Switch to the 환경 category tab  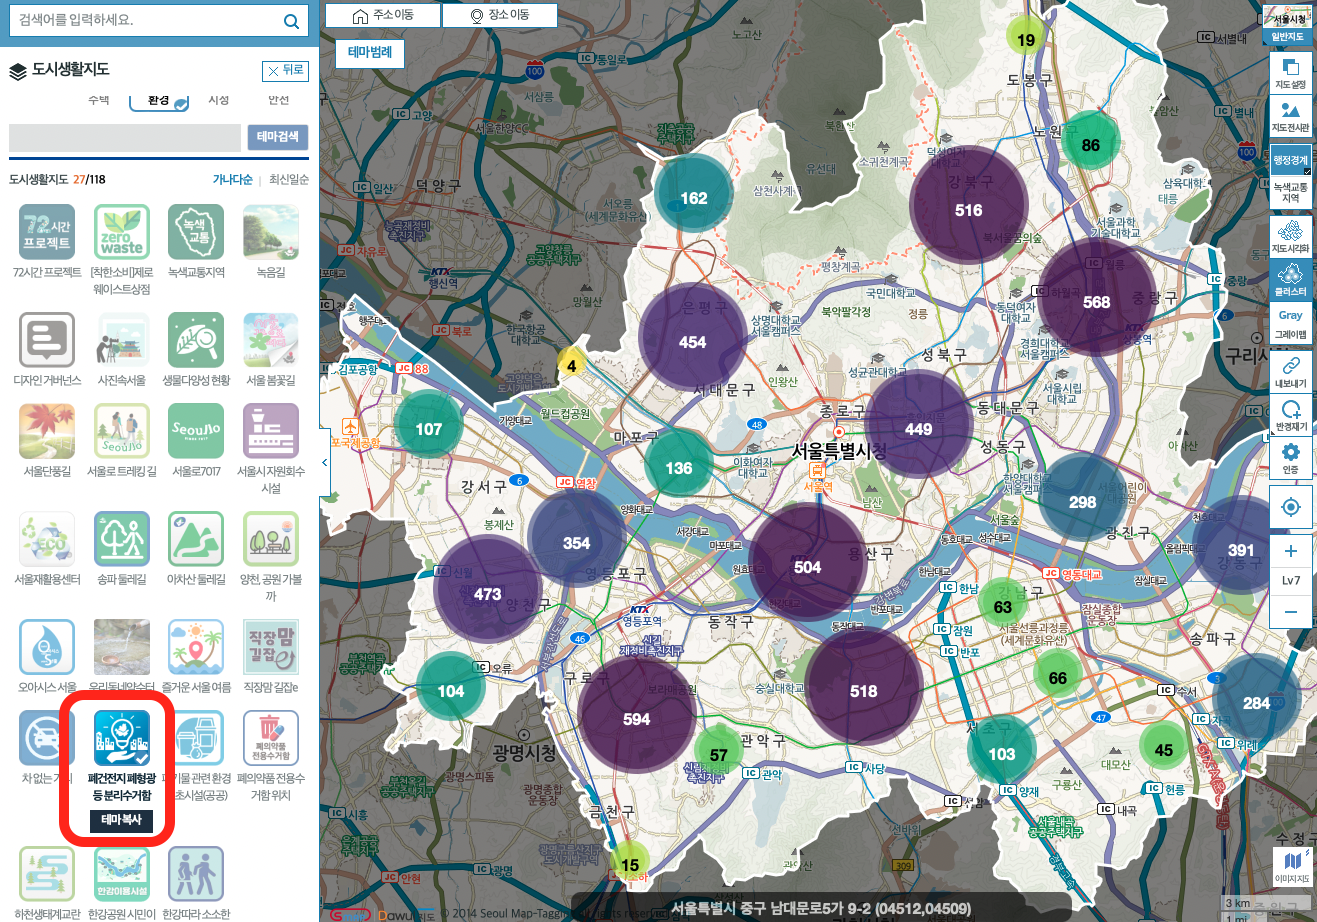point(159,101)
